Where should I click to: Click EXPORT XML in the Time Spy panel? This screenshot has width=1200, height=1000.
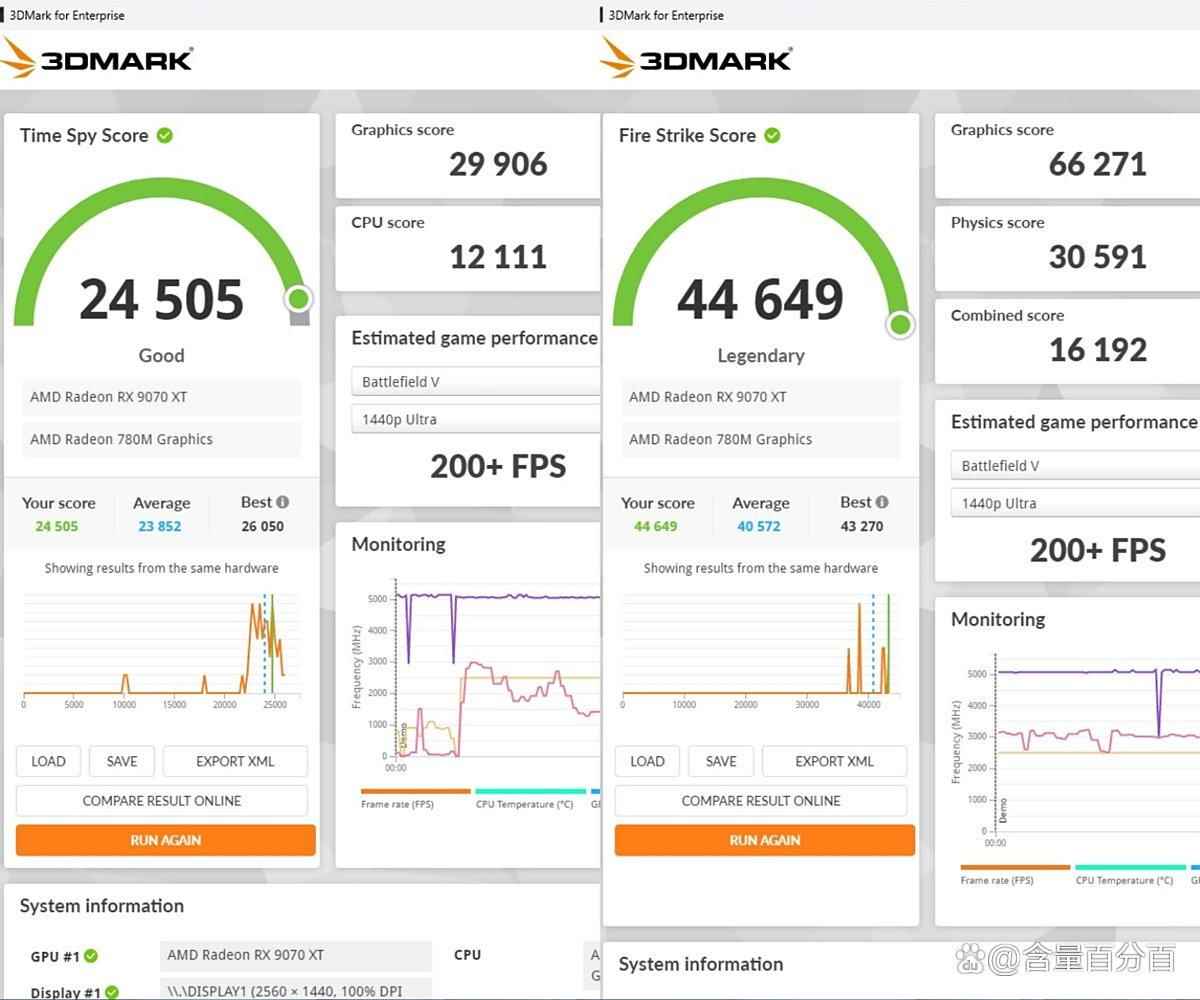click(235, 761)
